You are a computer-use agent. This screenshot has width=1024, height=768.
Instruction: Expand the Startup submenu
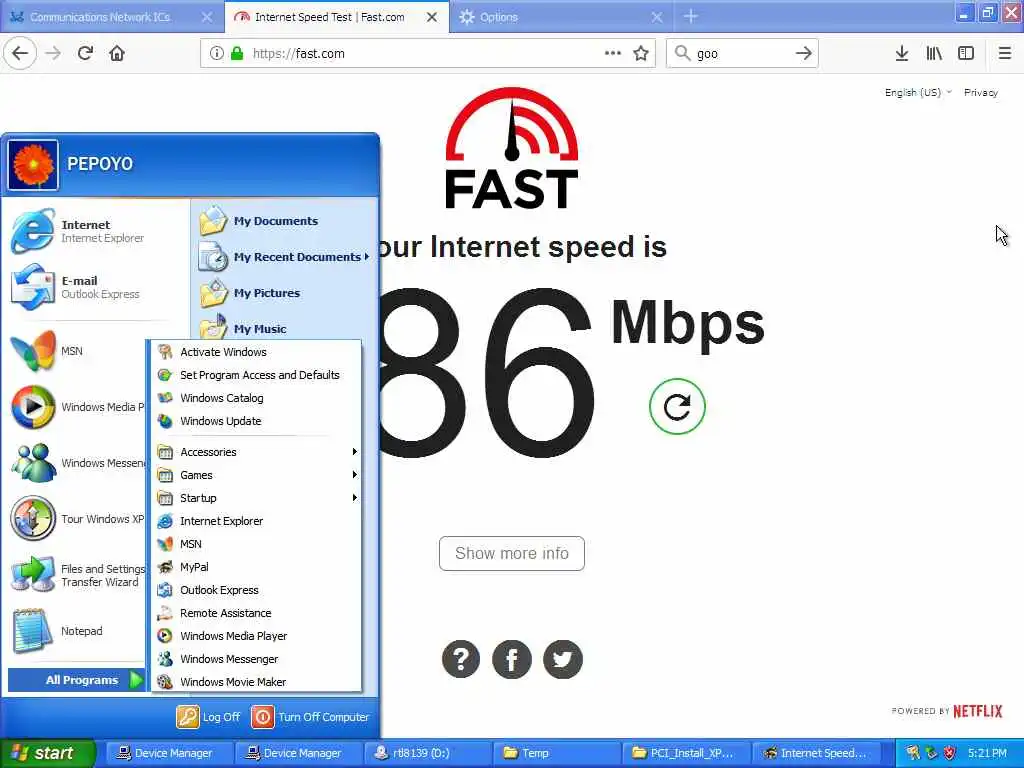(257, 498)
